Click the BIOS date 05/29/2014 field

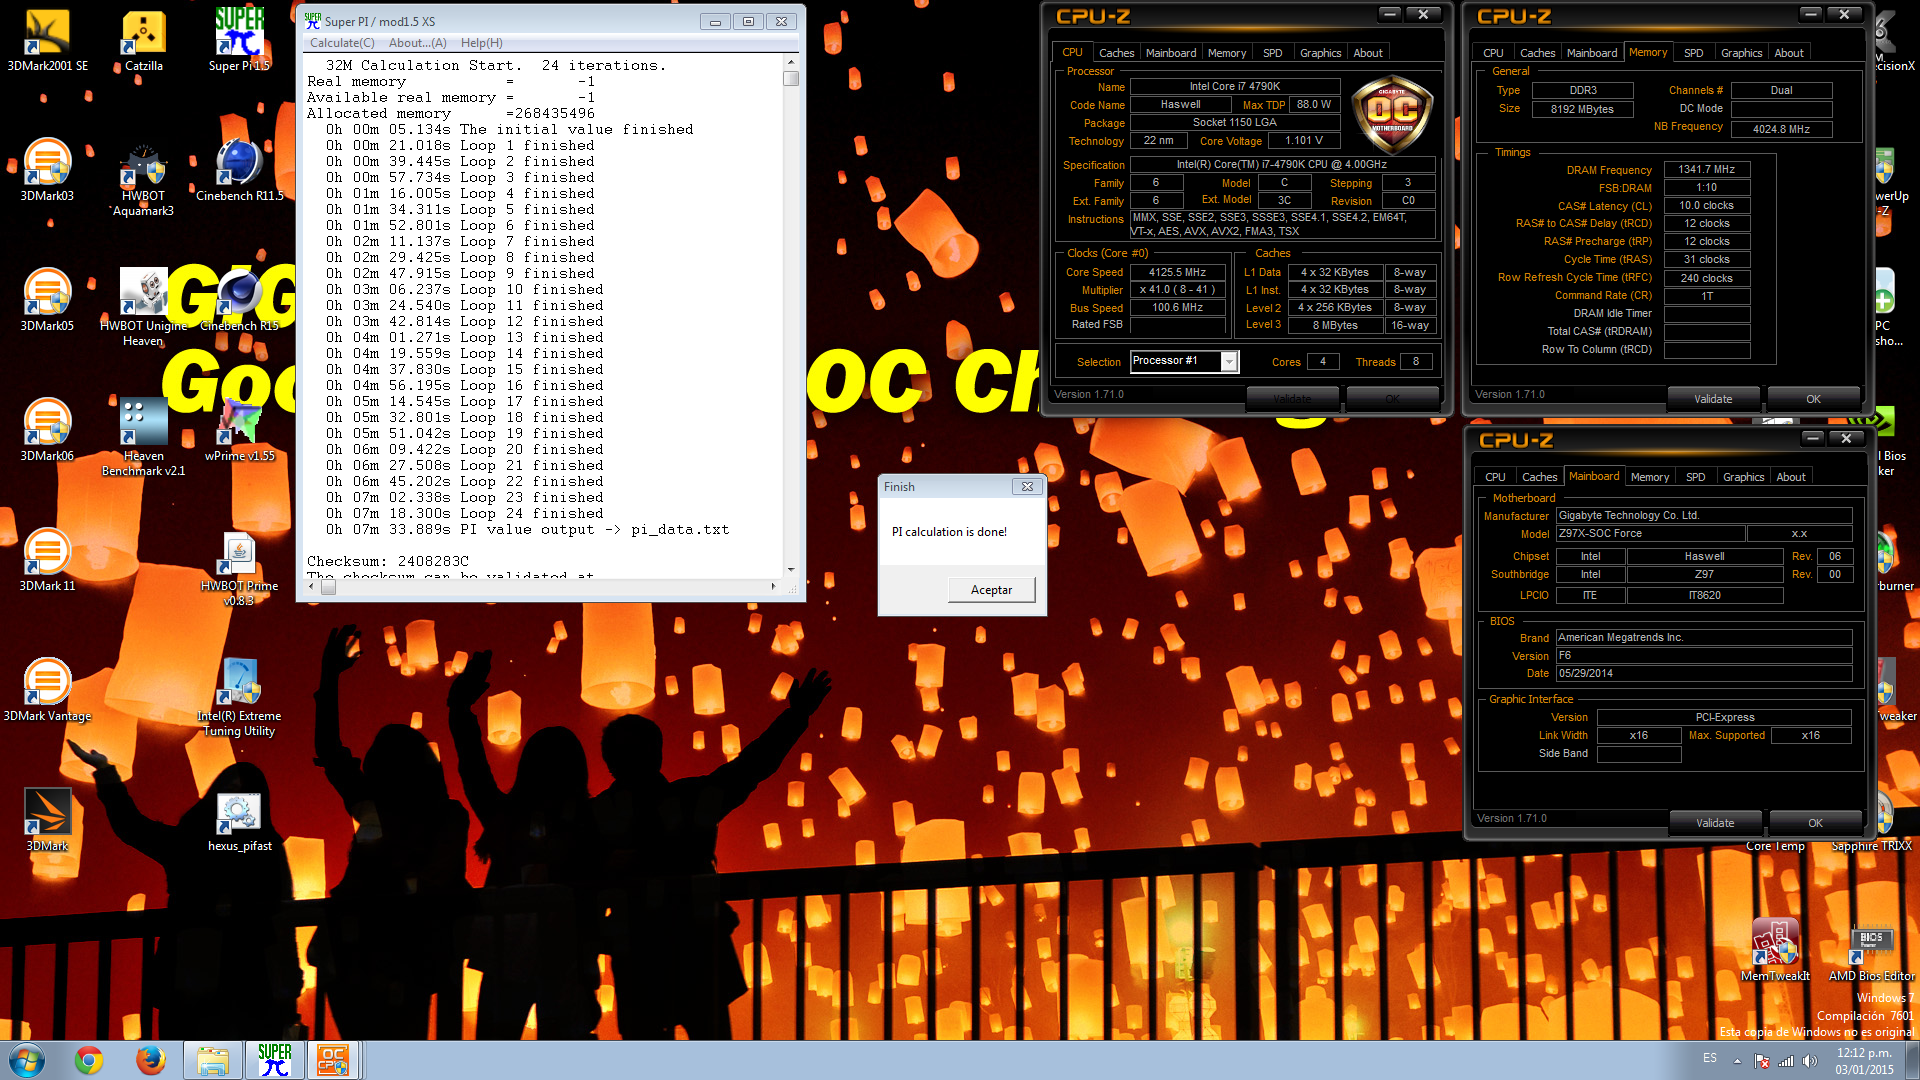pyautogui.click(x=1704, y=673)
